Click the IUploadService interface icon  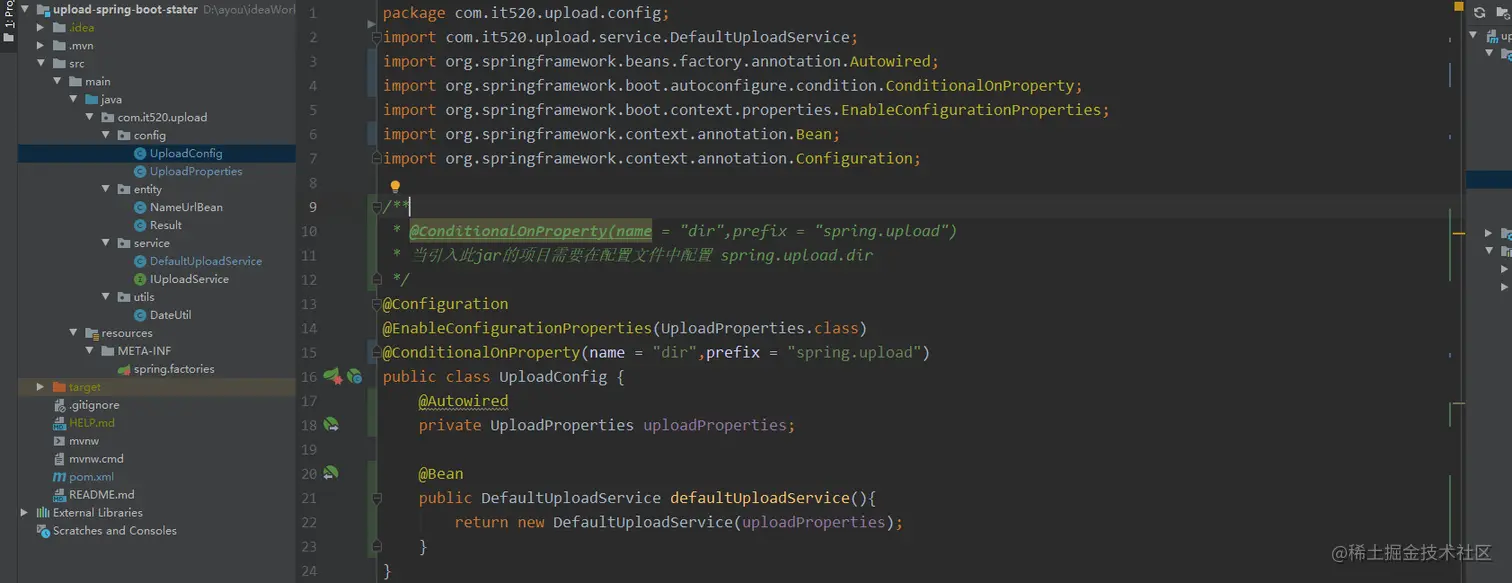(140, 279)
